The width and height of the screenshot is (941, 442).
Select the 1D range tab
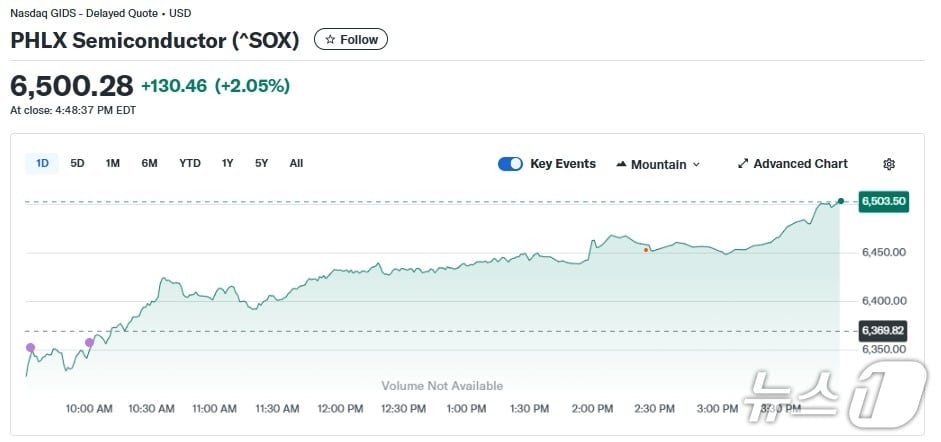click(x=43, y=163)
